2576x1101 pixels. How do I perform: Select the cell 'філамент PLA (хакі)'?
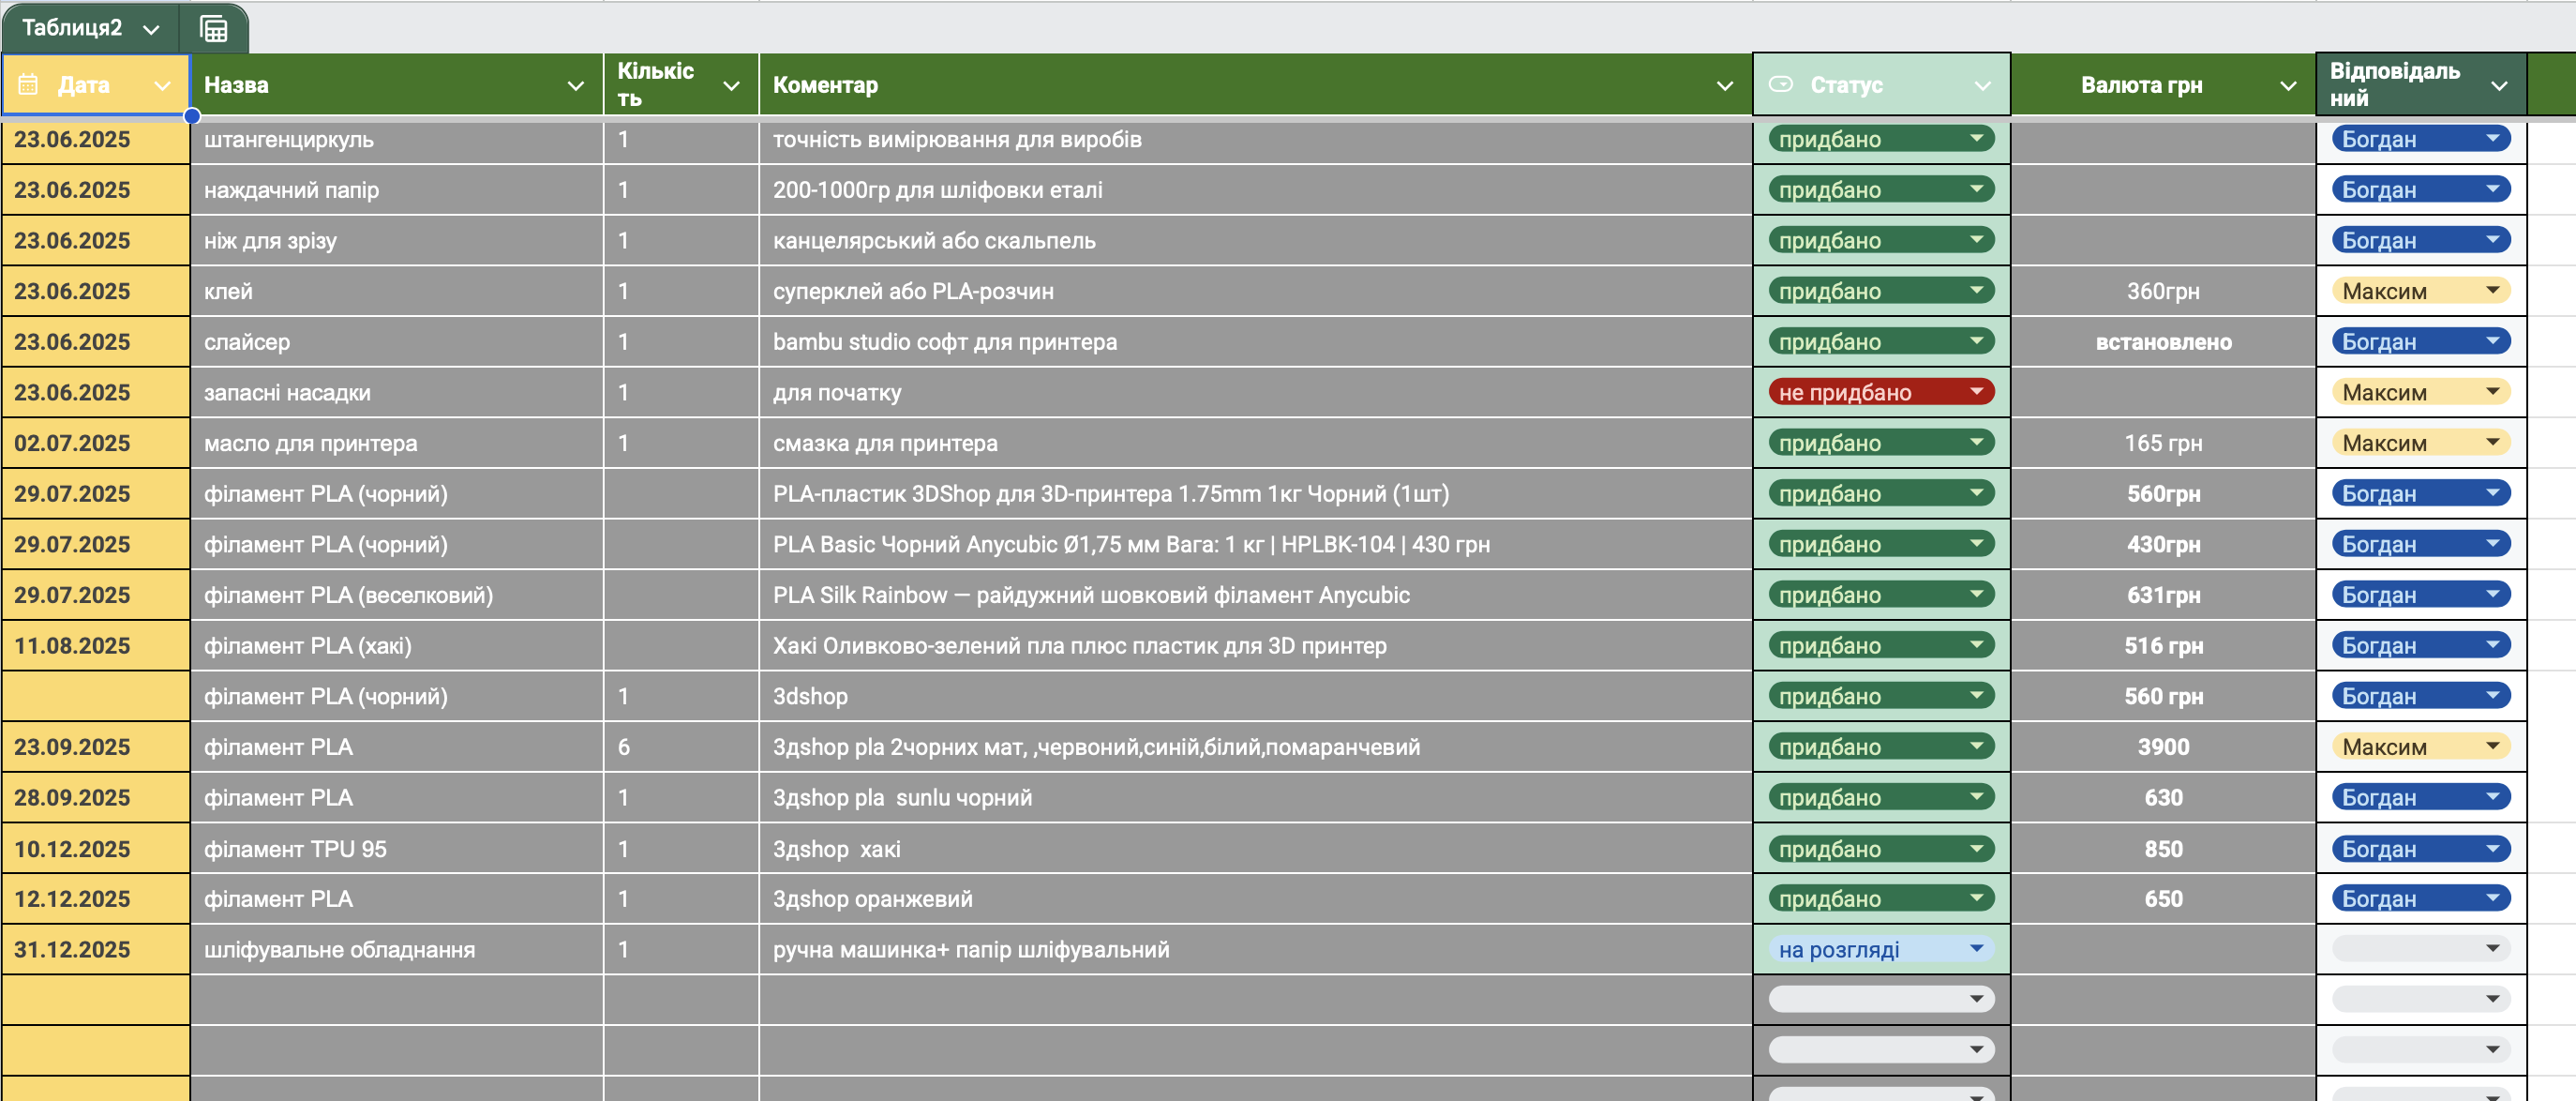[397, 646]
